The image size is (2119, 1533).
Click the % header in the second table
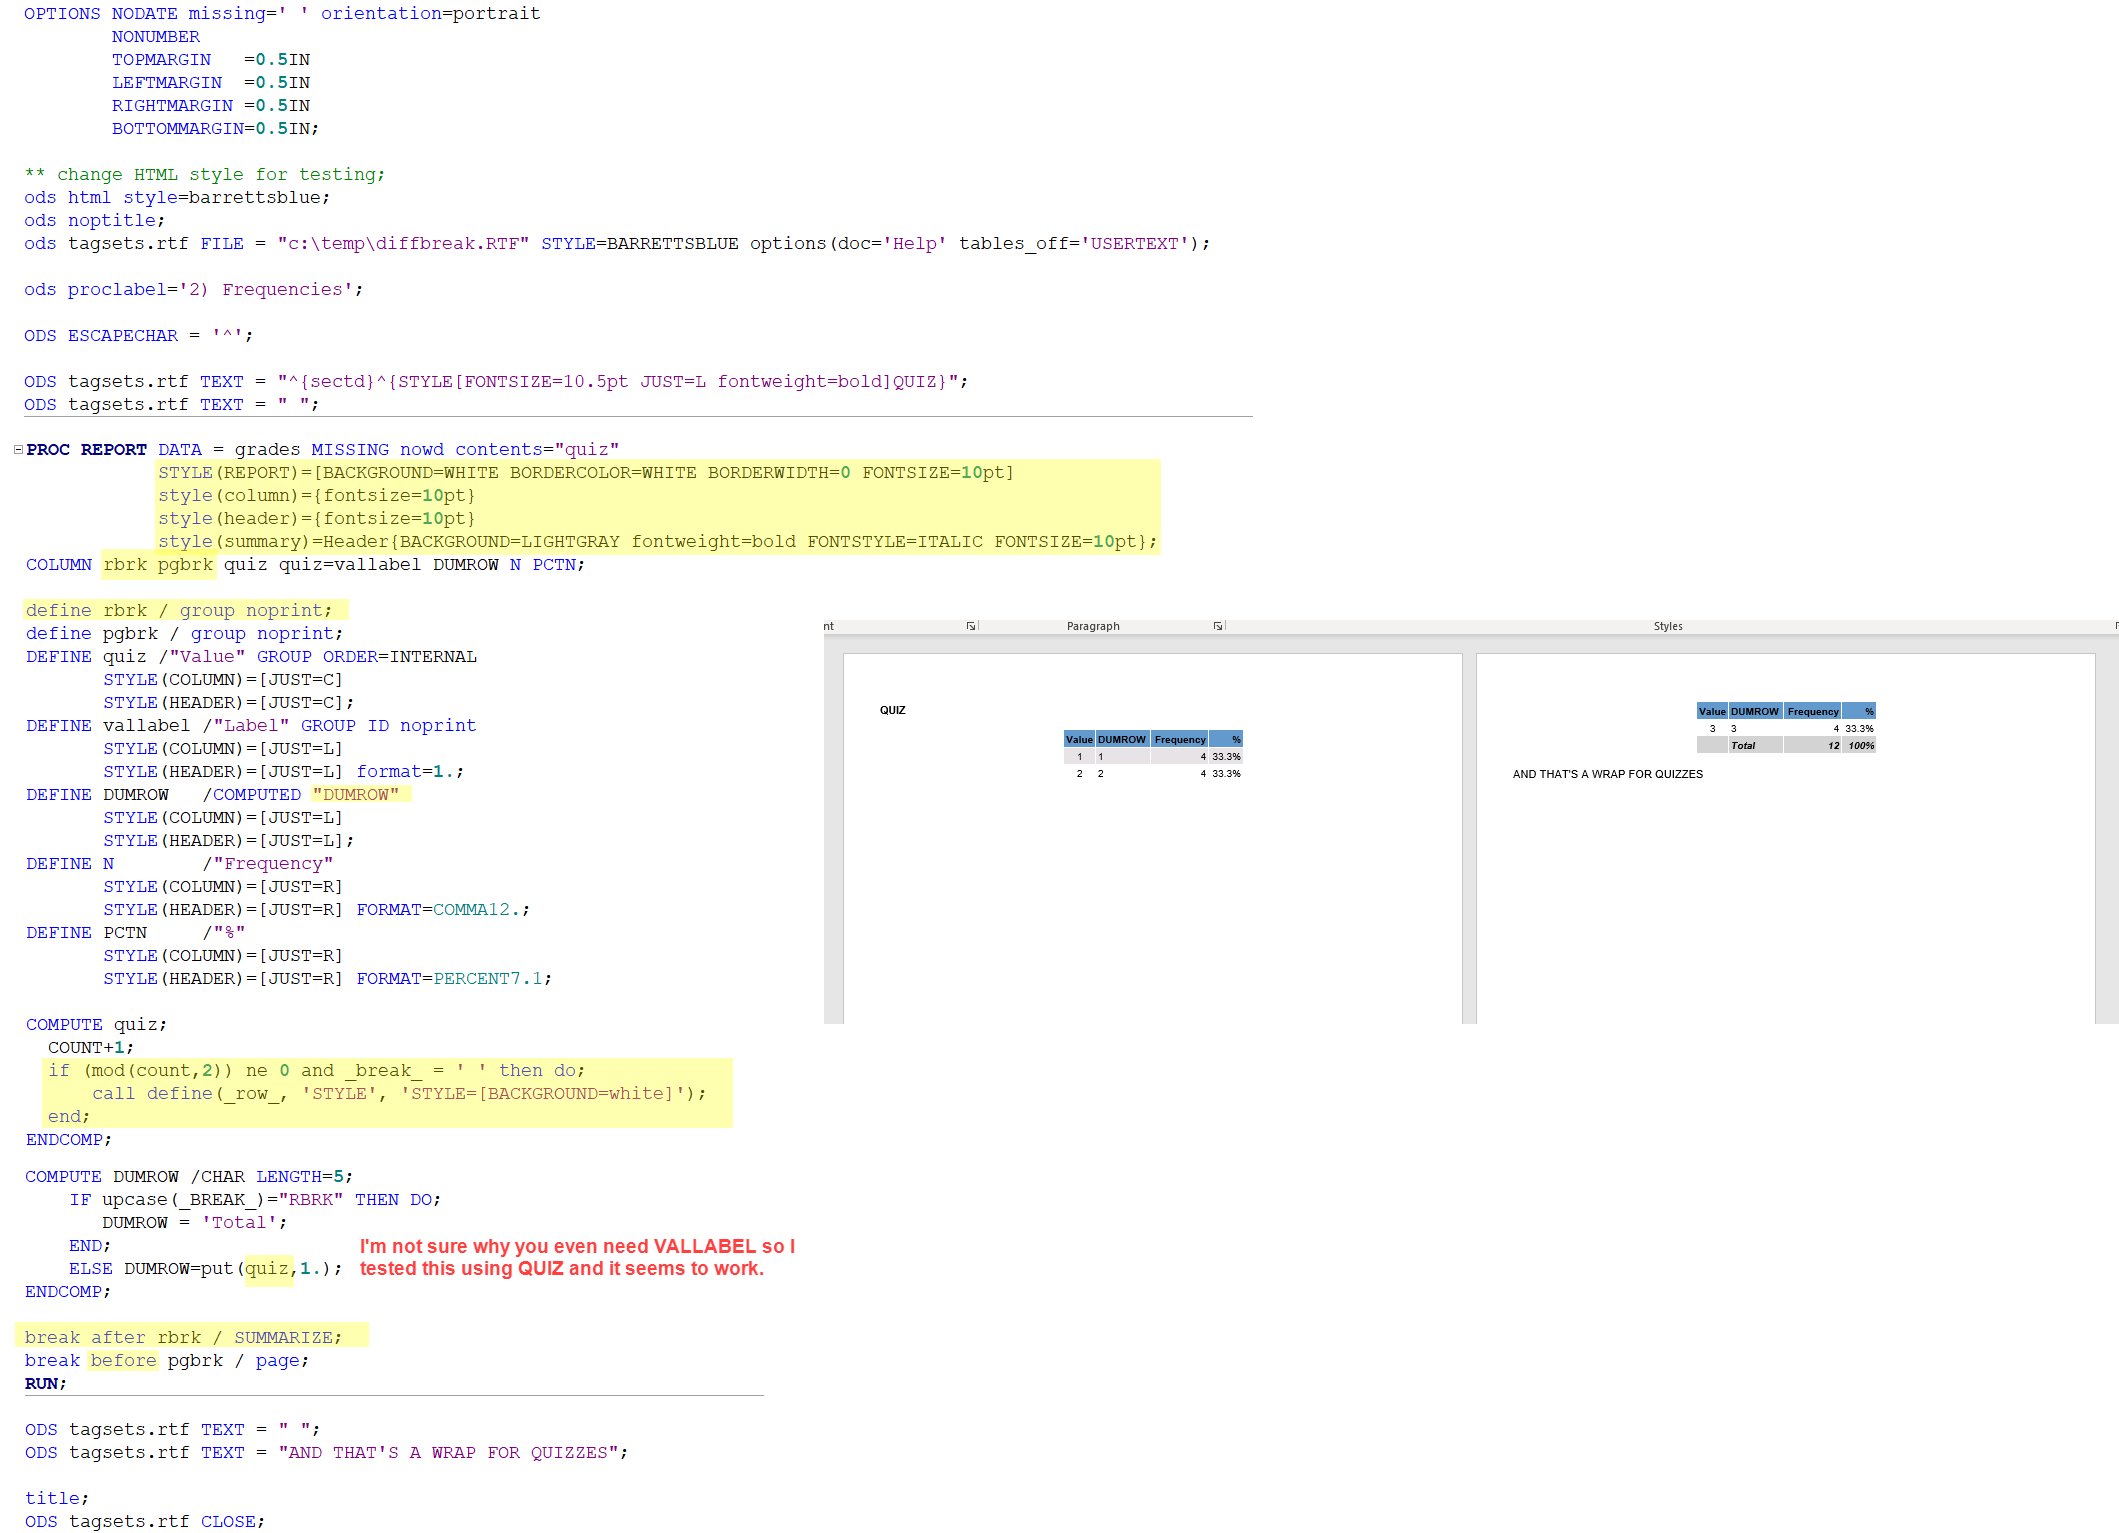point(1868,712)
